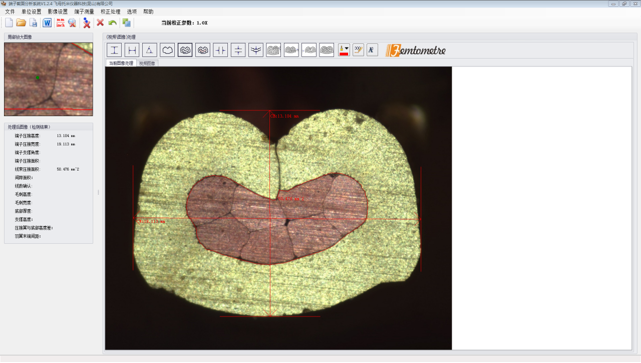The image size is (641, 363).
Task: Click the splitter handle beside results panel
Action: point(99,192)
